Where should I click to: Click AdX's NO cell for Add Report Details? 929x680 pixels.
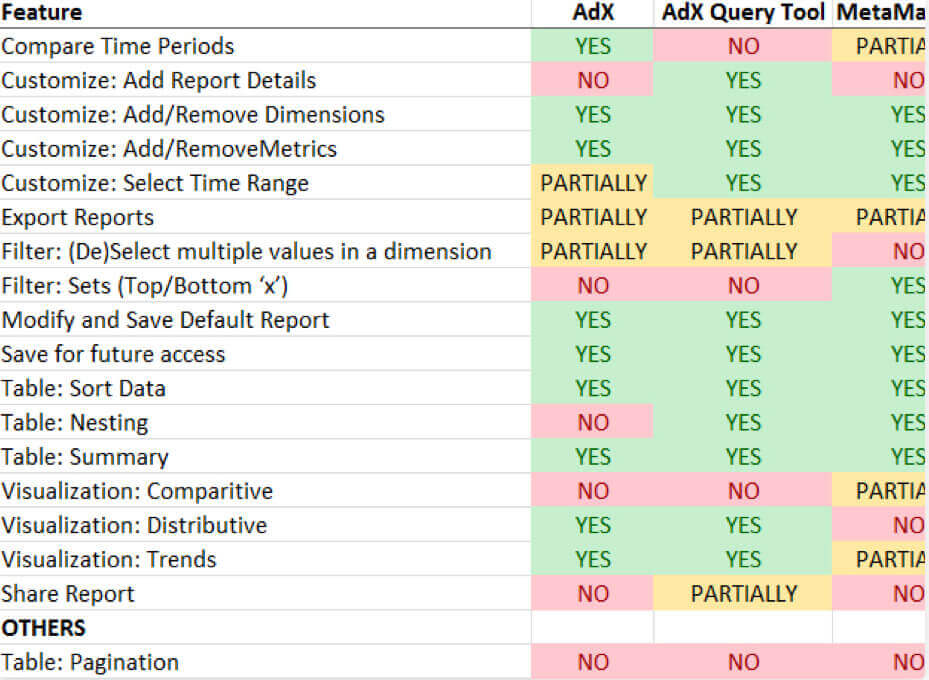pyautogui.click(x=592, y=80)
